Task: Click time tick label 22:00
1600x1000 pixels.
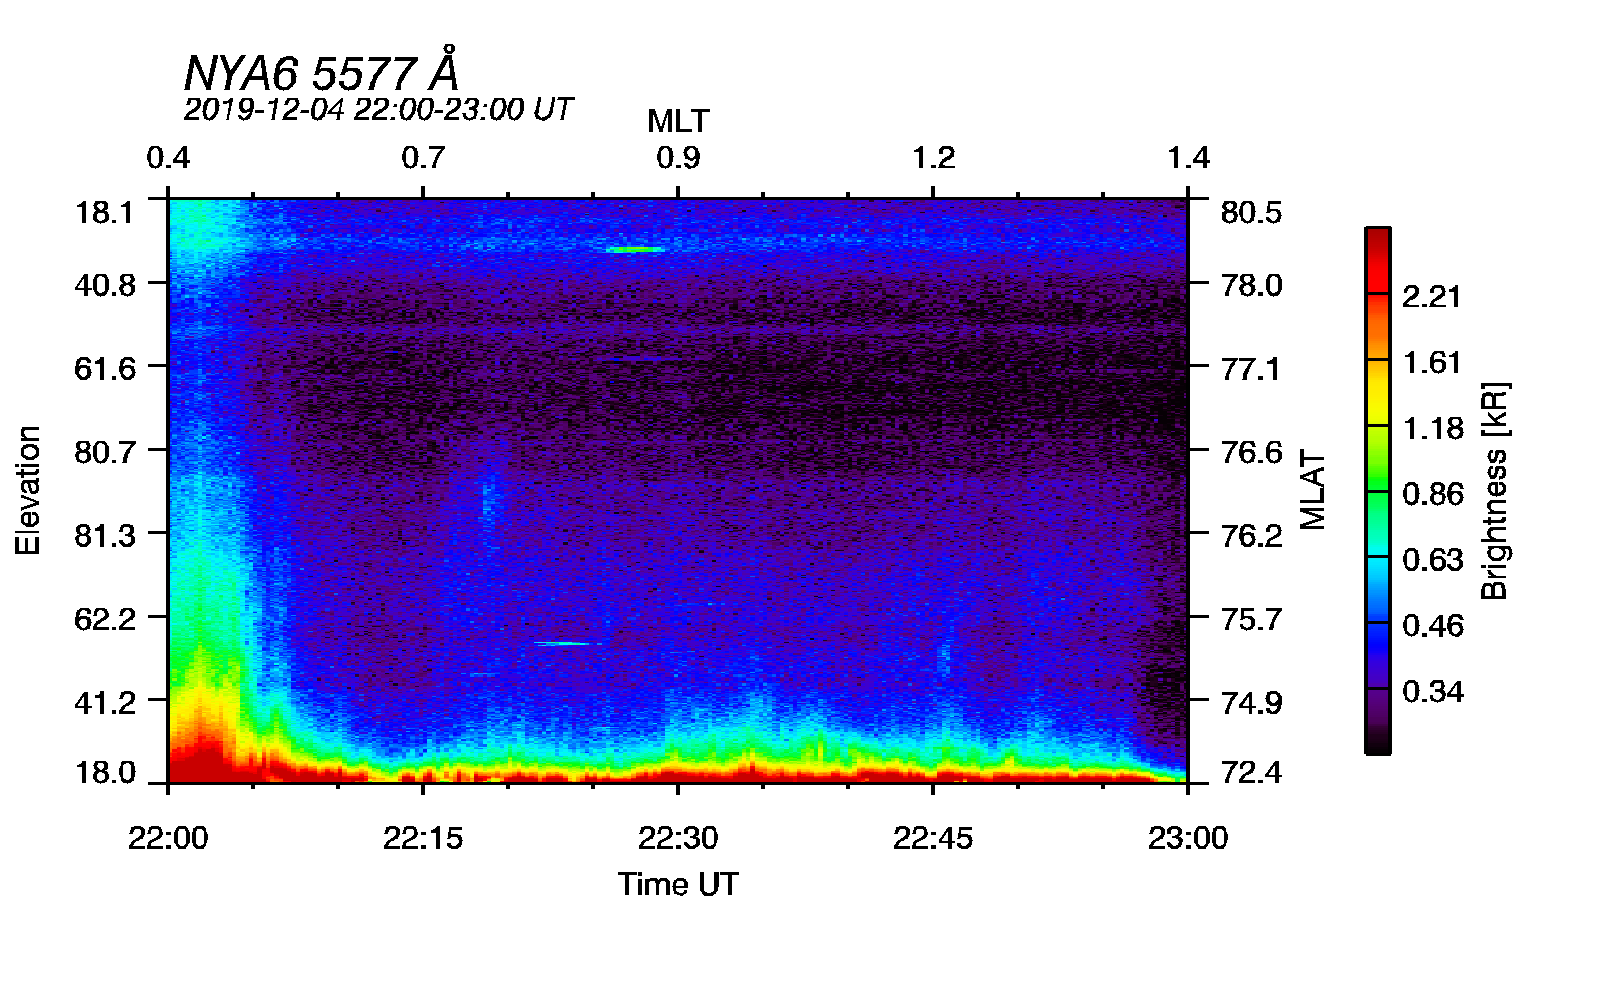Action: pos(168,838)
